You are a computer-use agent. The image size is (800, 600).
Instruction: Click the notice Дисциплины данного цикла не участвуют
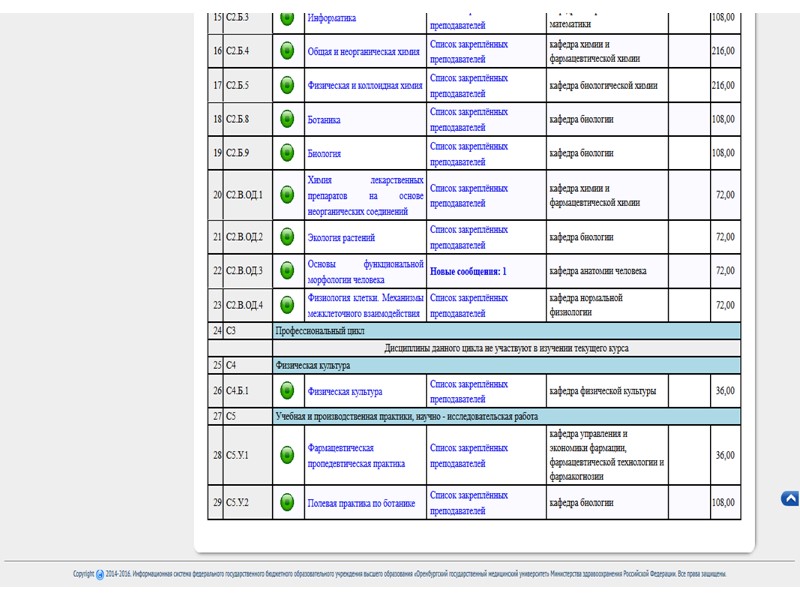click(506, 348)
